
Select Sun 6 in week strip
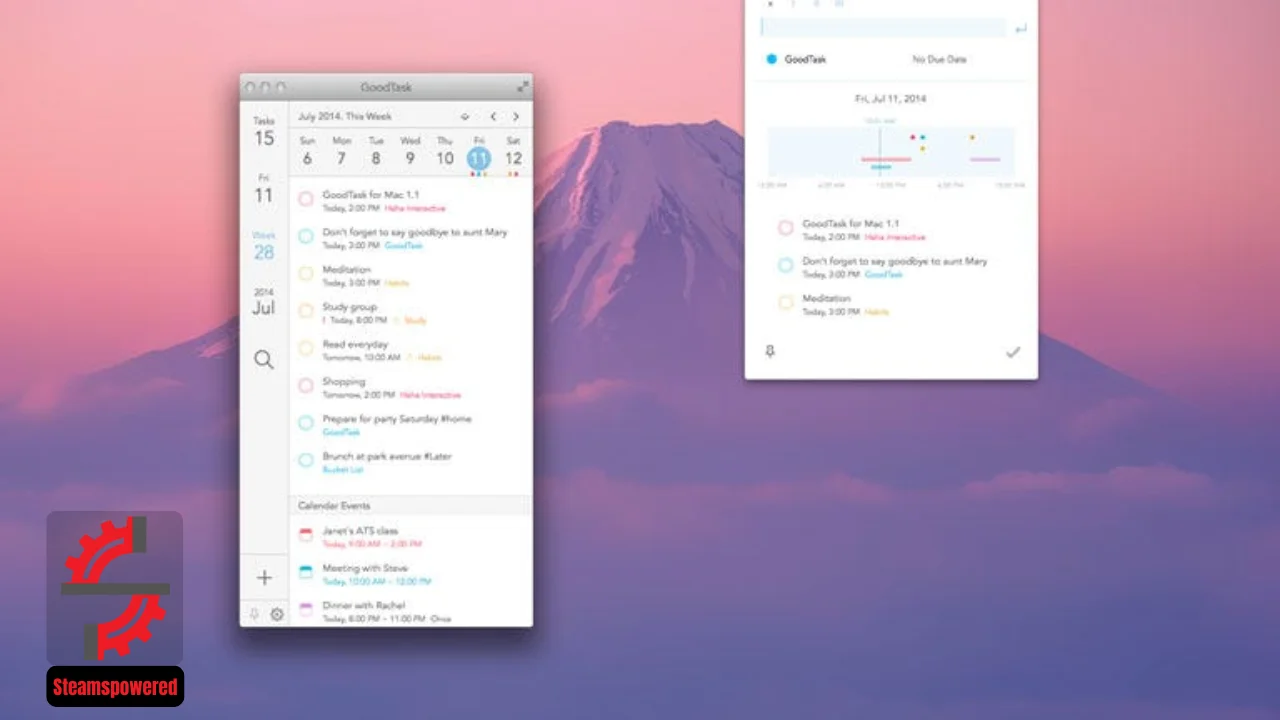(x=307, y=152)
